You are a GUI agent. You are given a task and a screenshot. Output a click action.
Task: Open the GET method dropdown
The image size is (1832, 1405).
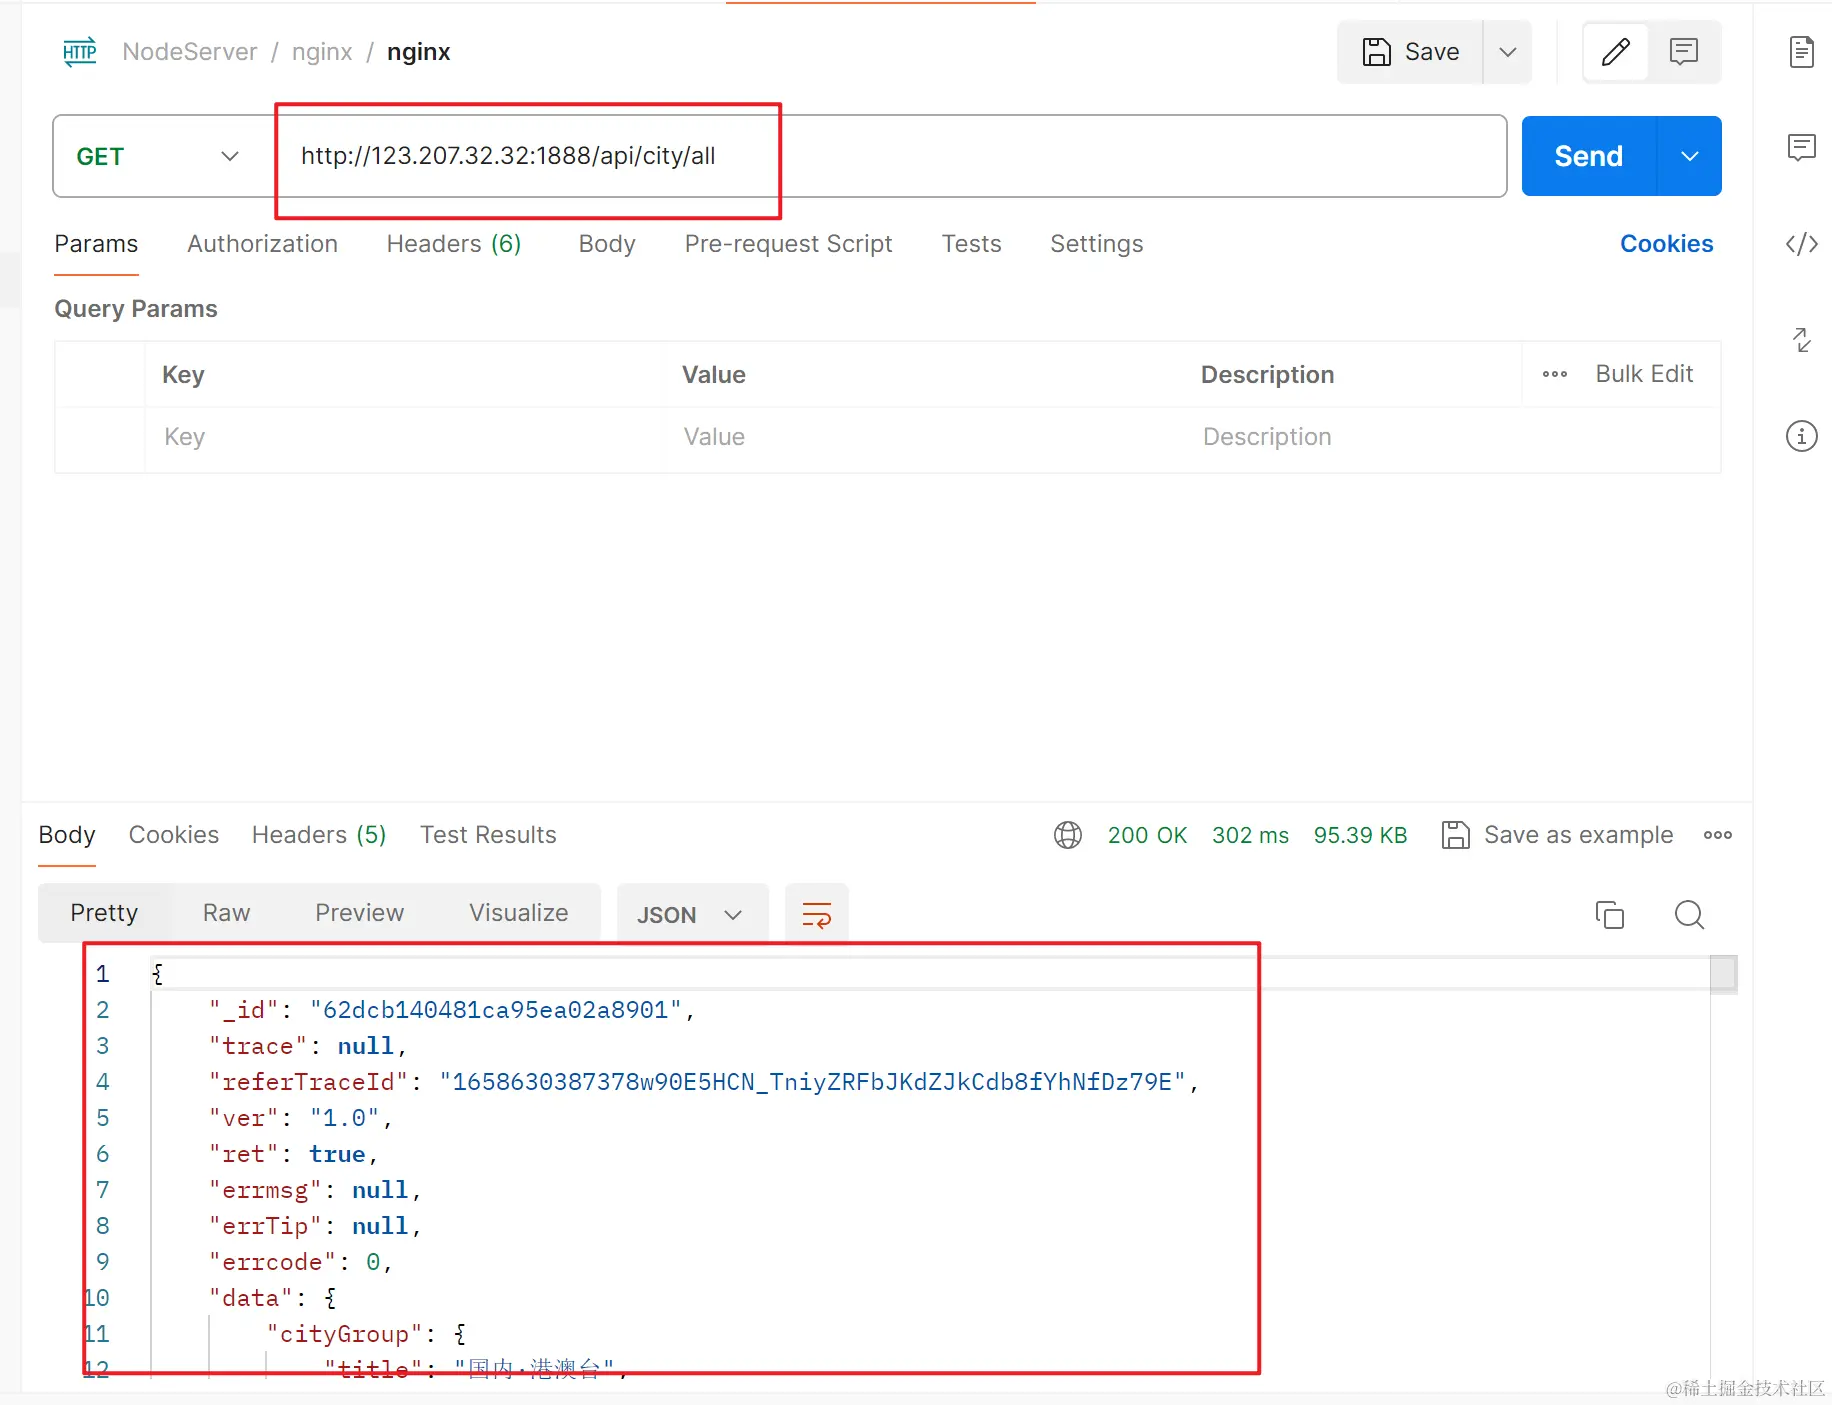tap(158, 156)
